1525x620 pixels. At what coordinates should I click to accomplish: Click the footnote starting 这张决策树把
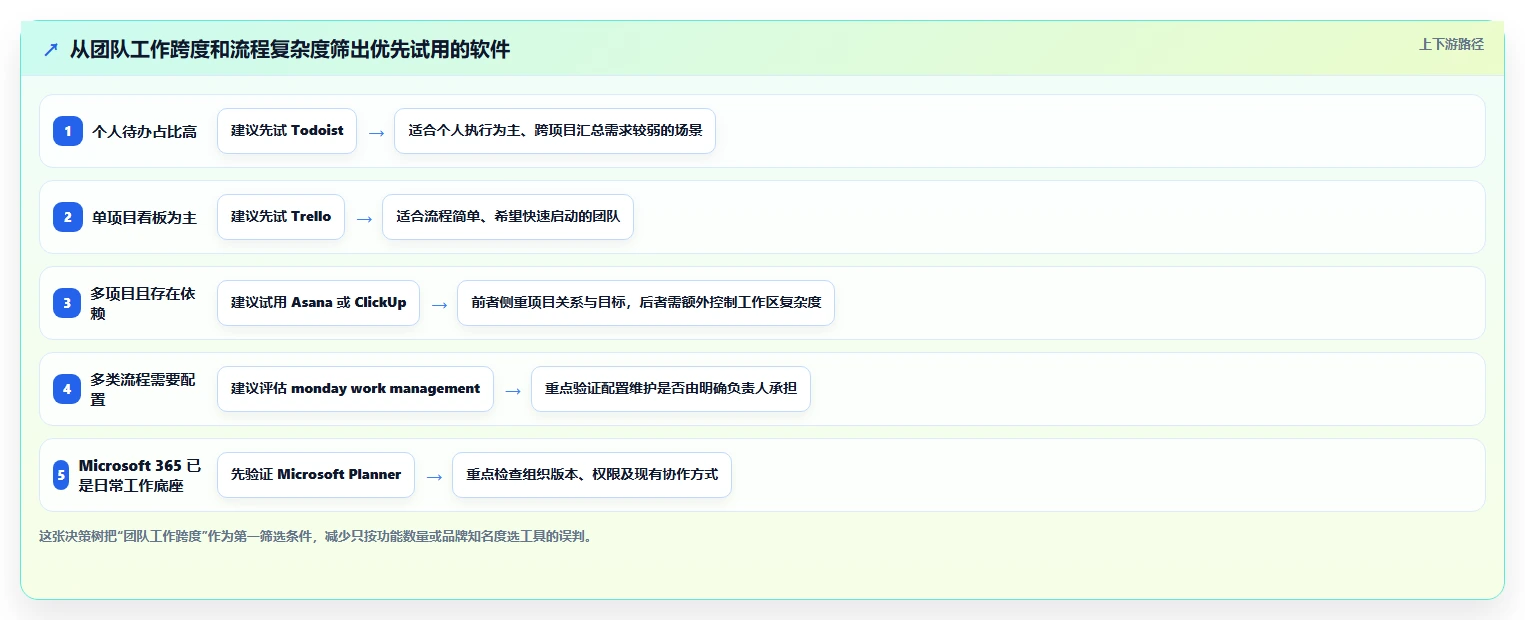317,536
